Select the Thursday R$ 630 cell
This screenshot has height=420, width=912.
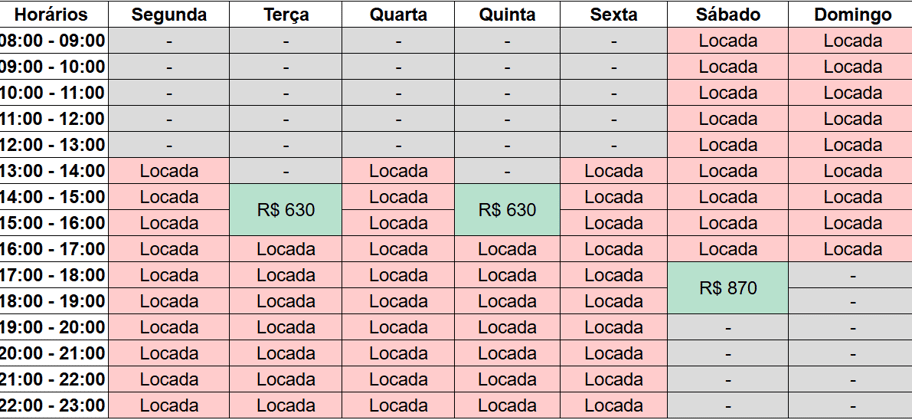click(507, 209)
